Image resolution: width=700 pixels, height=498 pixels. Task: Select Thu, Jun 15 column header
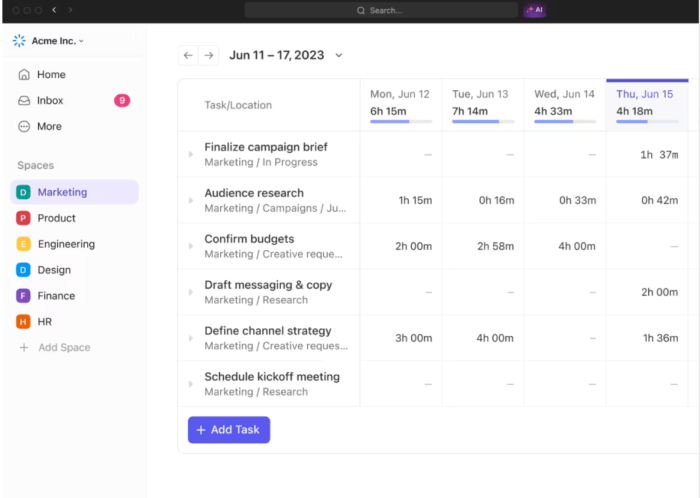tap(645, 94)
